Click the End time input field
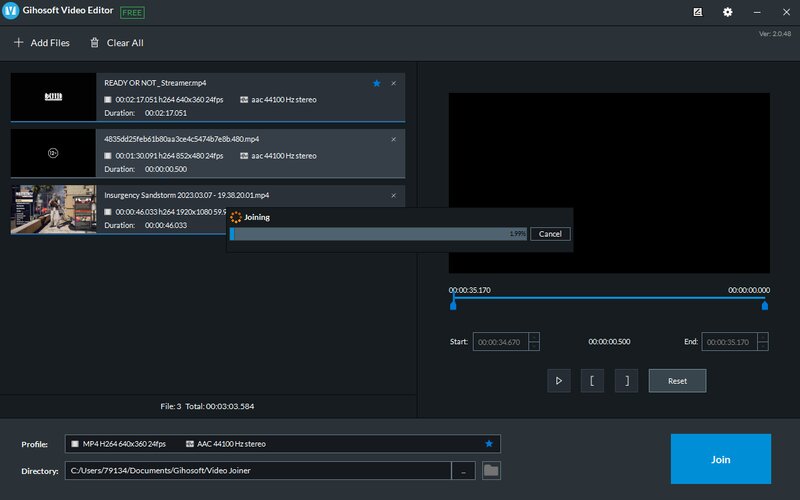This screenshot has height=500, width=800. pyautogui.click(x=729, y=342)
